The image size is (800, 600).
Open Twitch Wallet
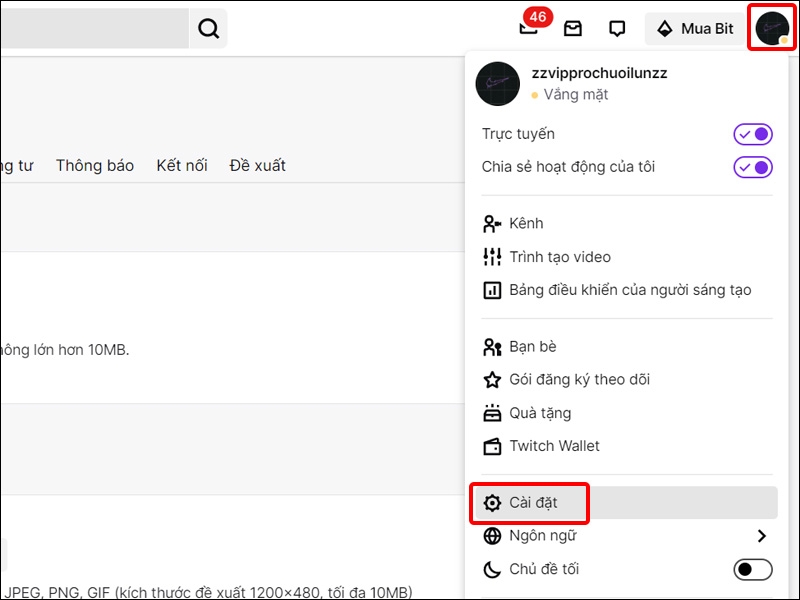point(627,446)
